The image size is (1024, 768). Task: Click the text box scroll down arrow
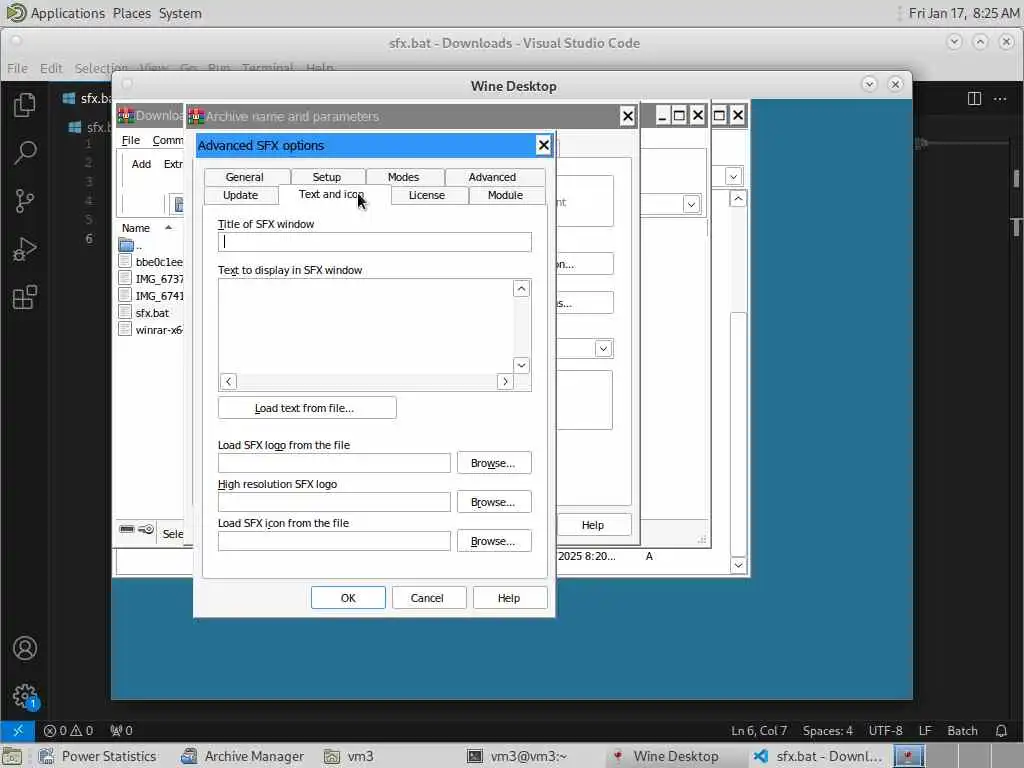(x=521, y=365)
